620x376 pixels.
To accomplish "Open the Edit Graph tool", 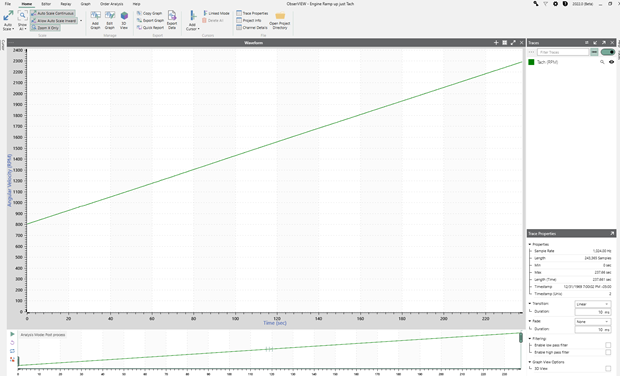I will click(110, 16).
